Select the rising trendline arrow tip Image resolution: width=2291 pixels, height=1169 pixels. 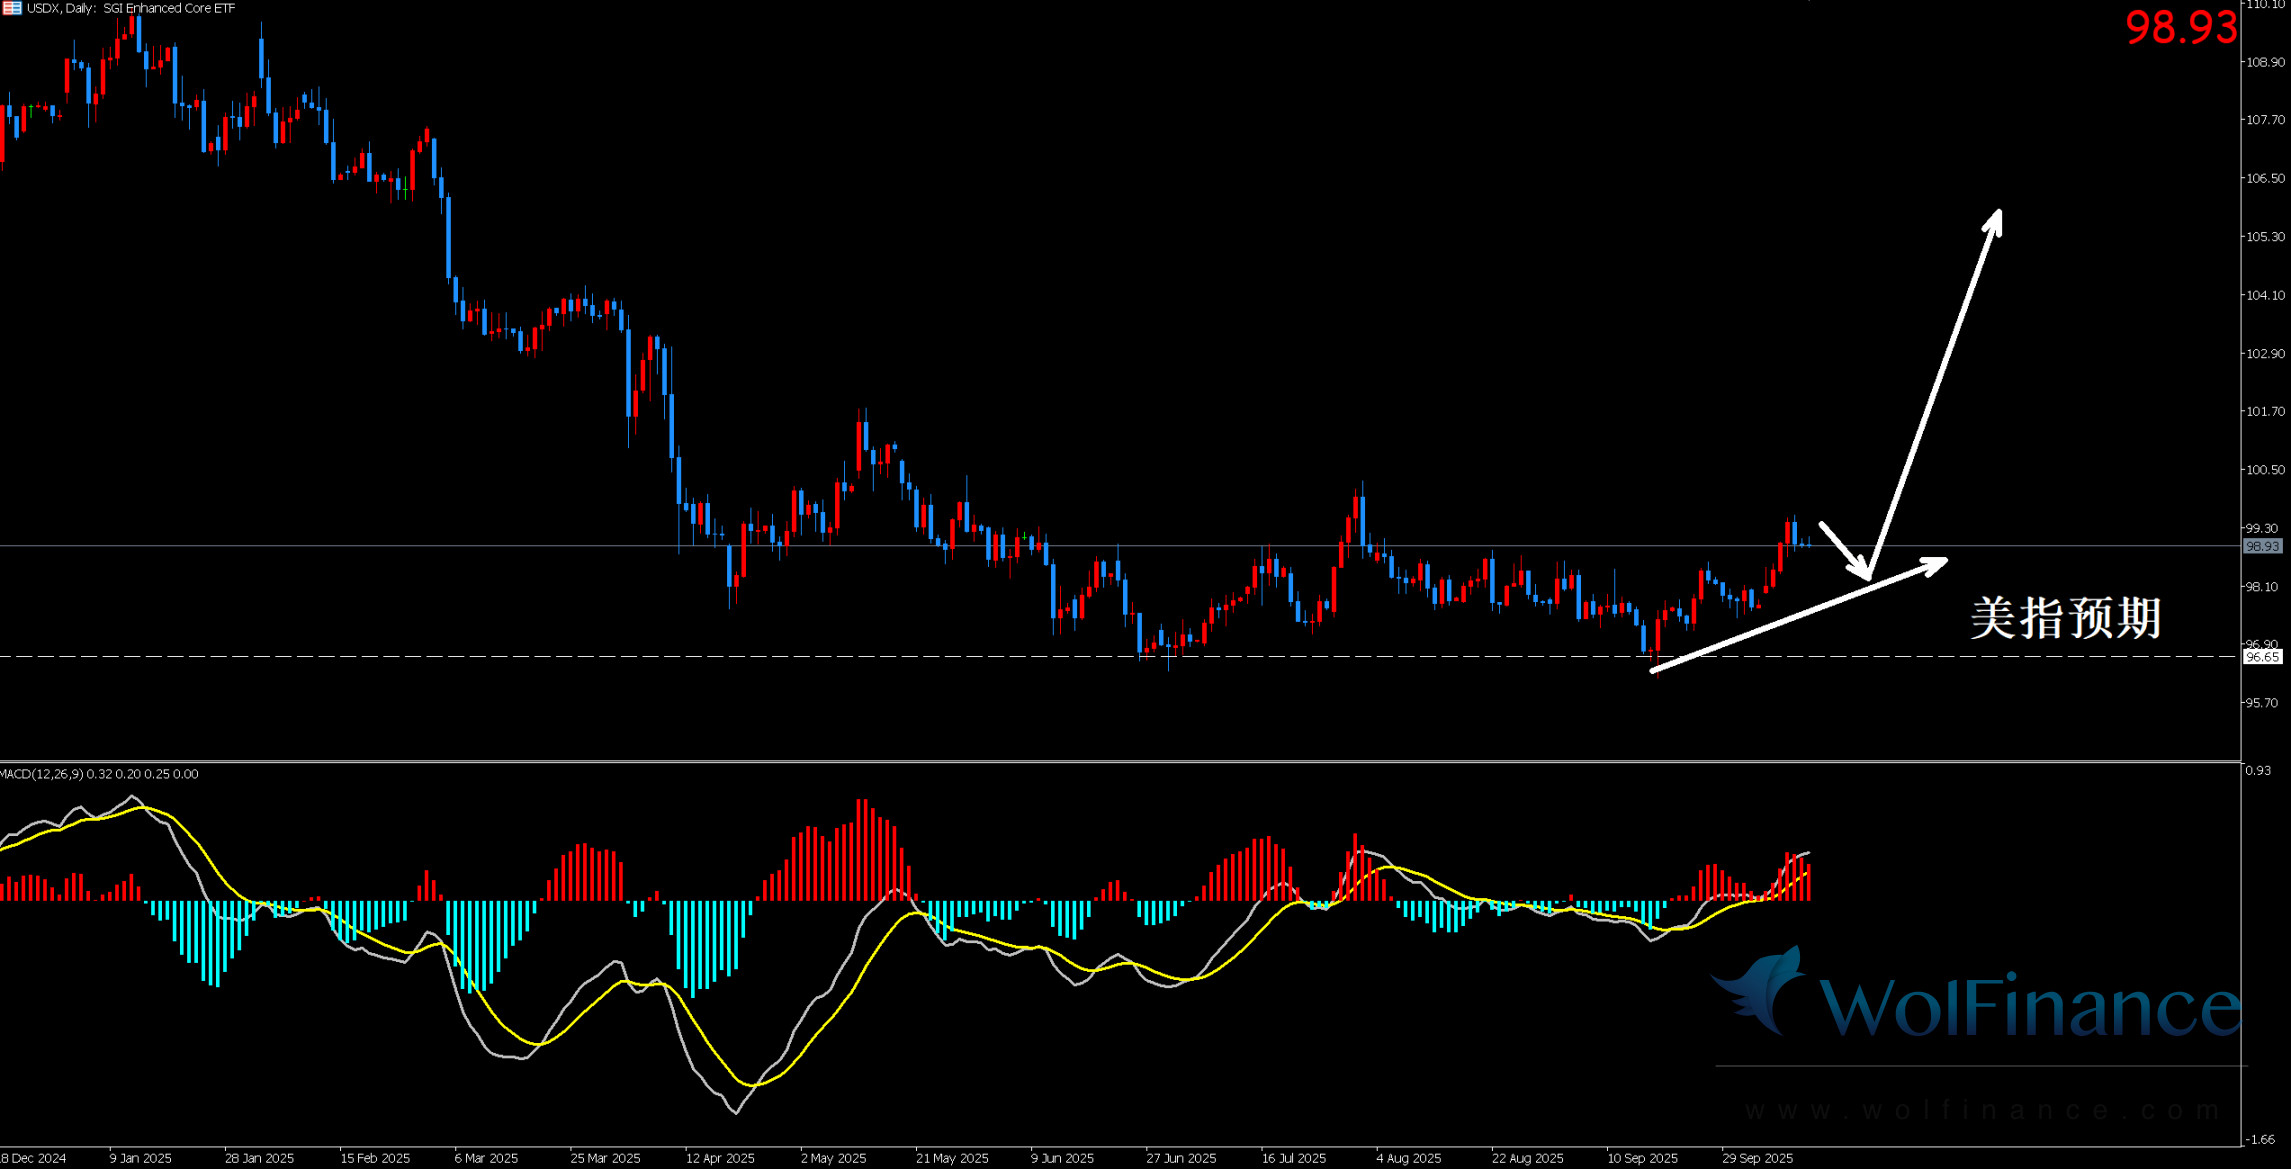pyautogui.click(x=1940, y=563)
